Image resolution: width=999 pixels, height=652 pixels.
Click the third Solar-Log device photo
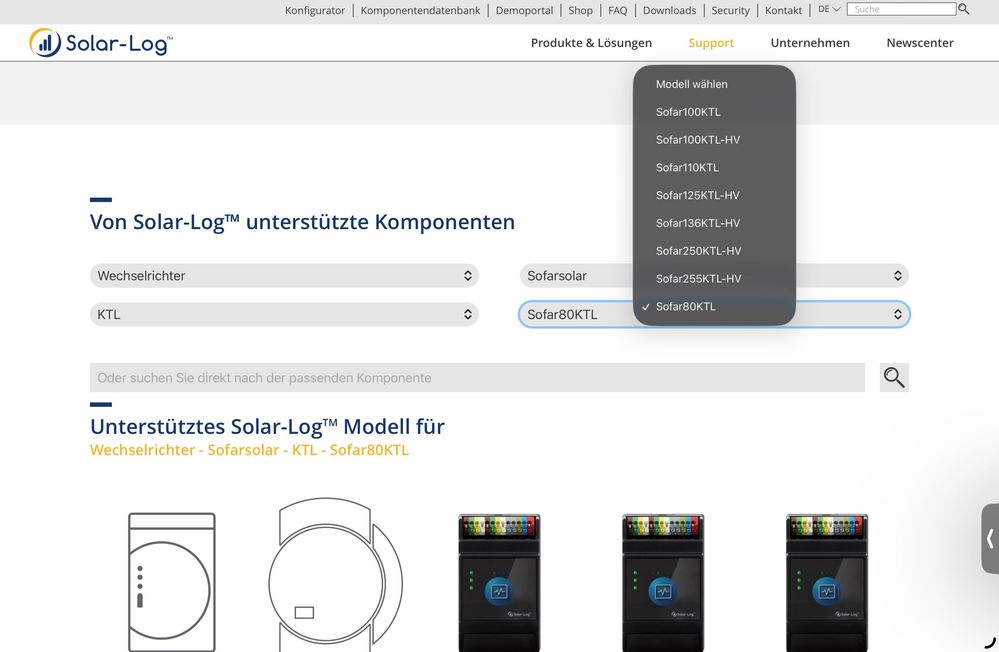coord(499,582)
